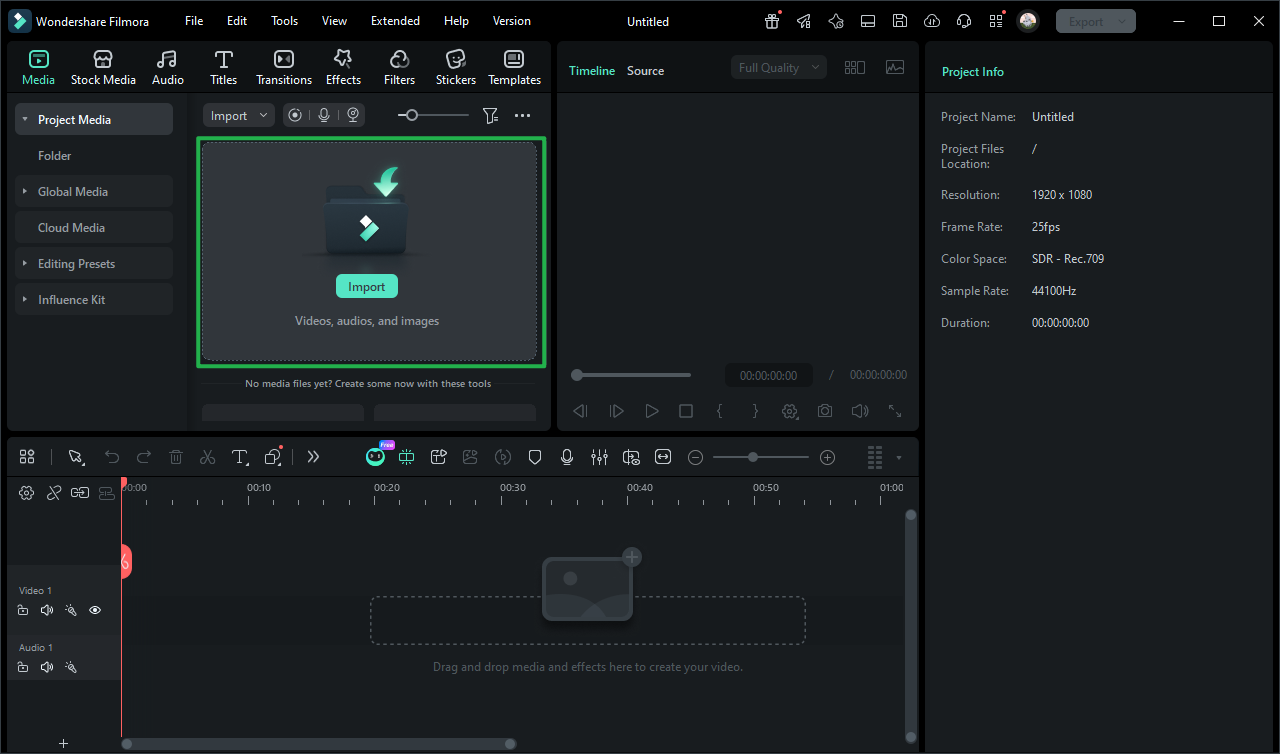Save project with the floppy disk icon

tap(900, 21)
